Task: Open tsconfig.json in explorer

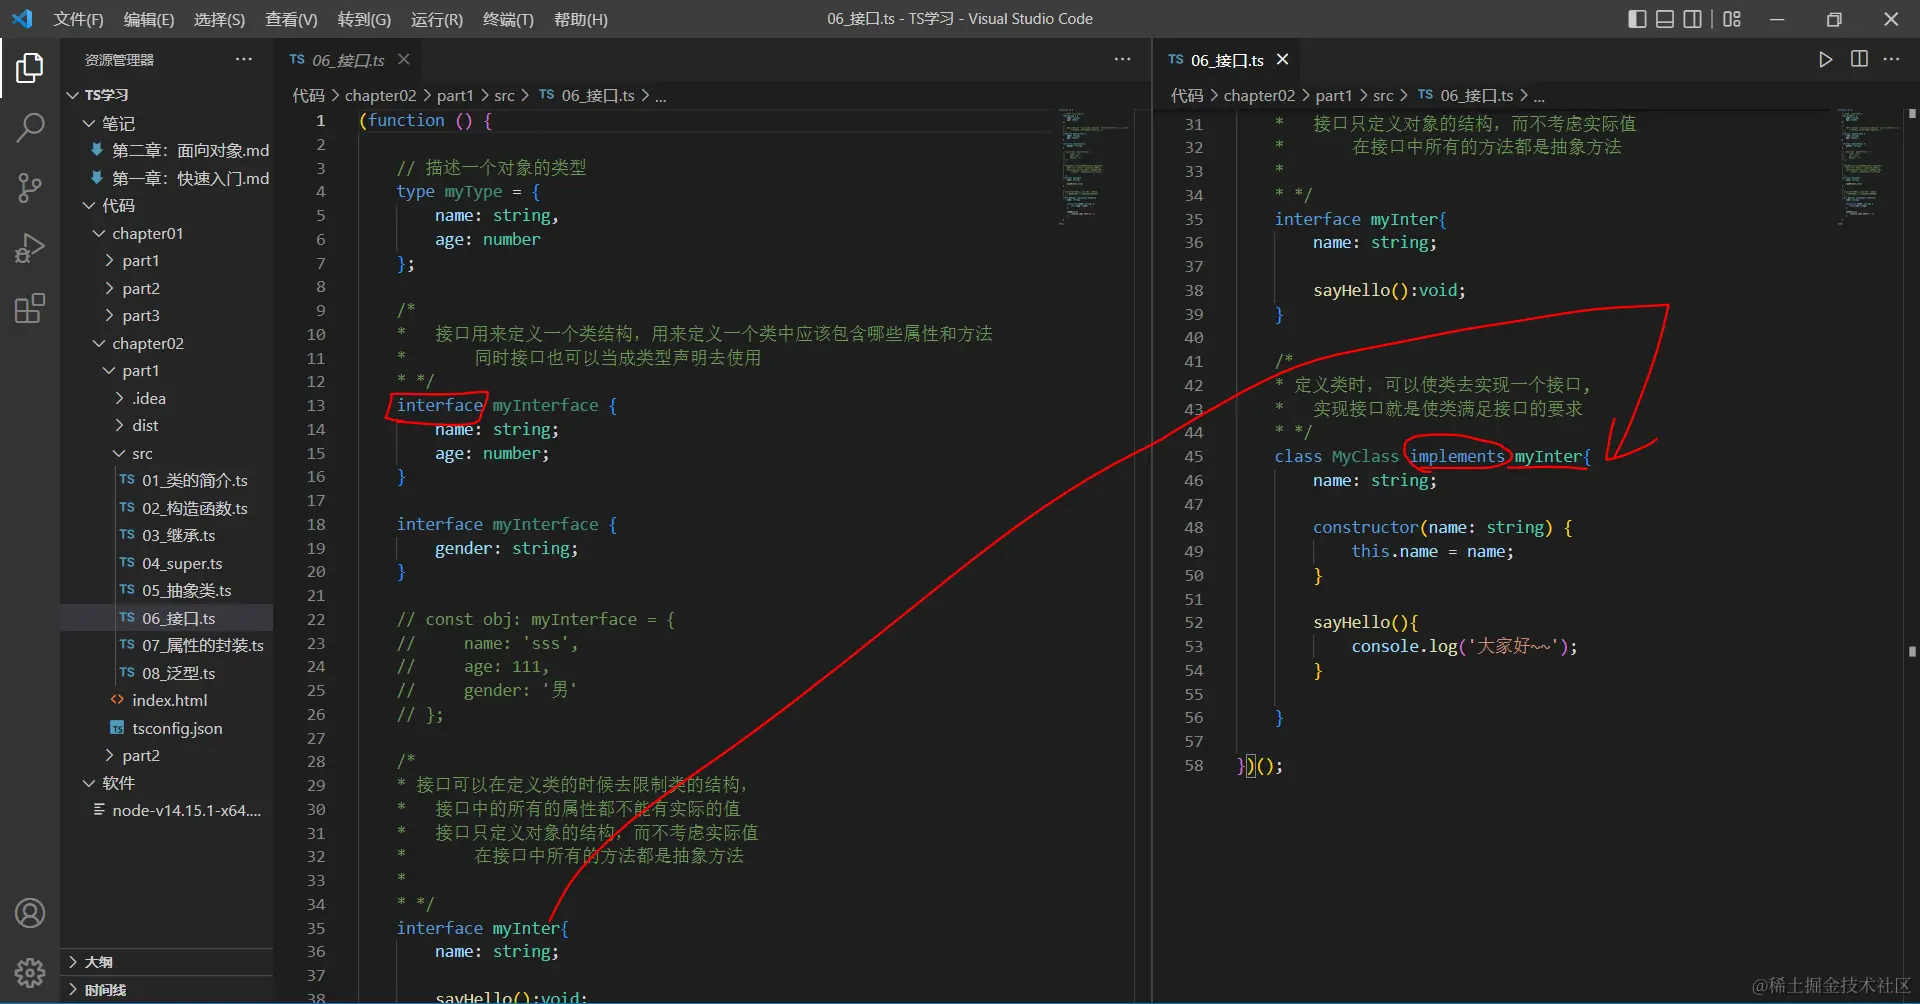Action: pyautogui.click(x=166, y=728)
